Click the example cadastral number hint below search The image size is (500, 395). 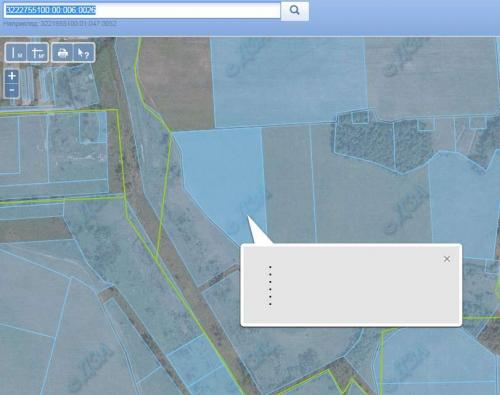[x=60, y=24]
